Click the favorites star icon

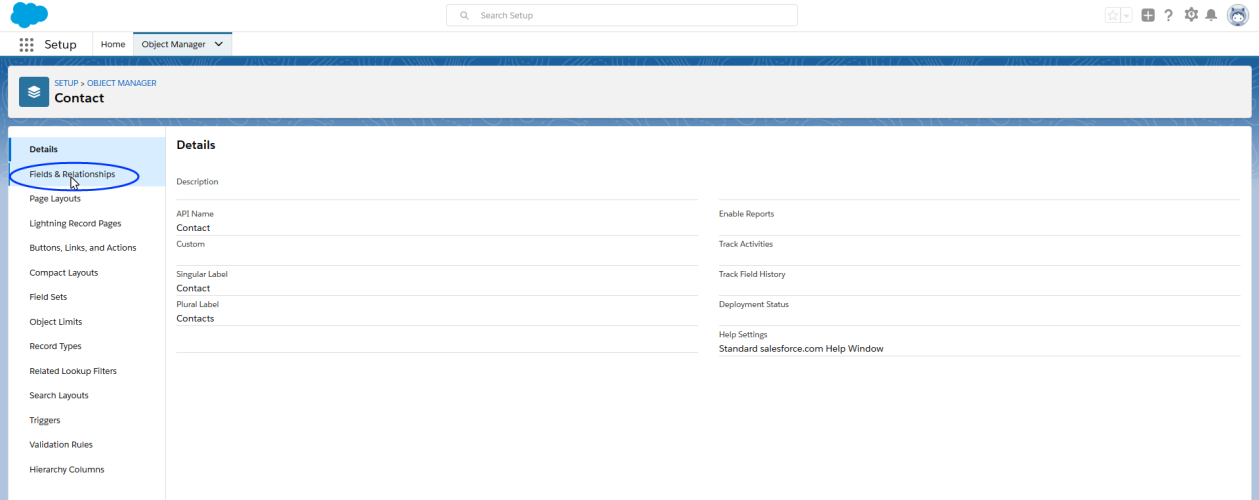click(x=1112, y=15)
